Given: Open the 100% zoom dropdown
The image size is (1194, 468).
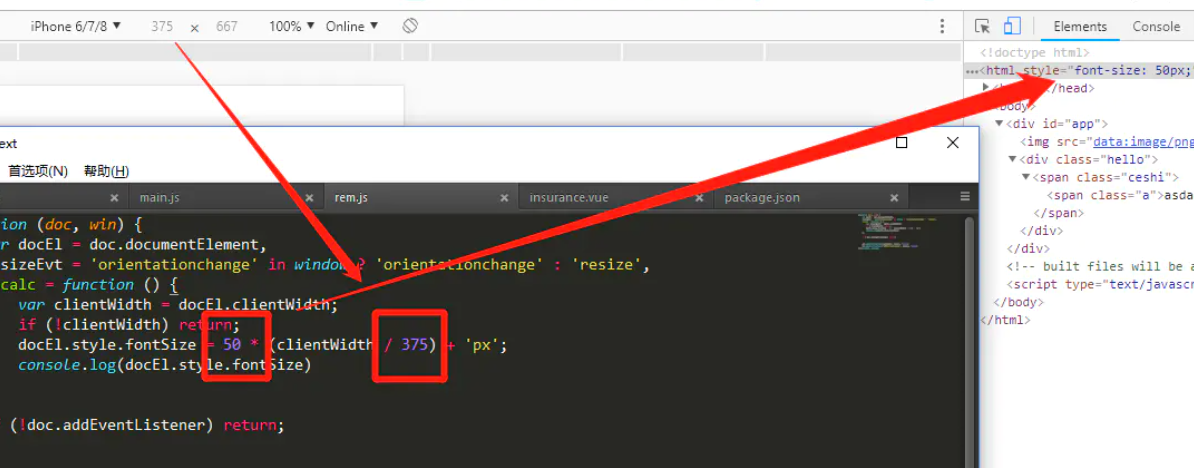Looking at the screenshot, I should (x=292, y=27).
